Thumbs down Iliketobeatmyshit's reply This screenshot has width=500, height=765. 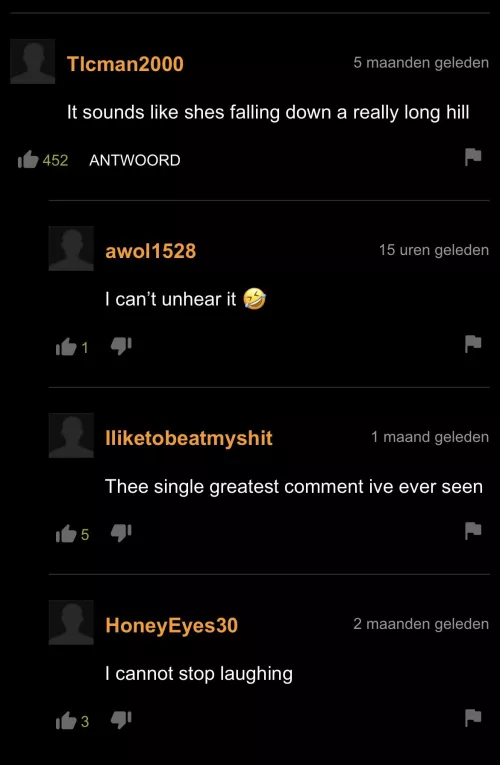[x=121, y=533]
